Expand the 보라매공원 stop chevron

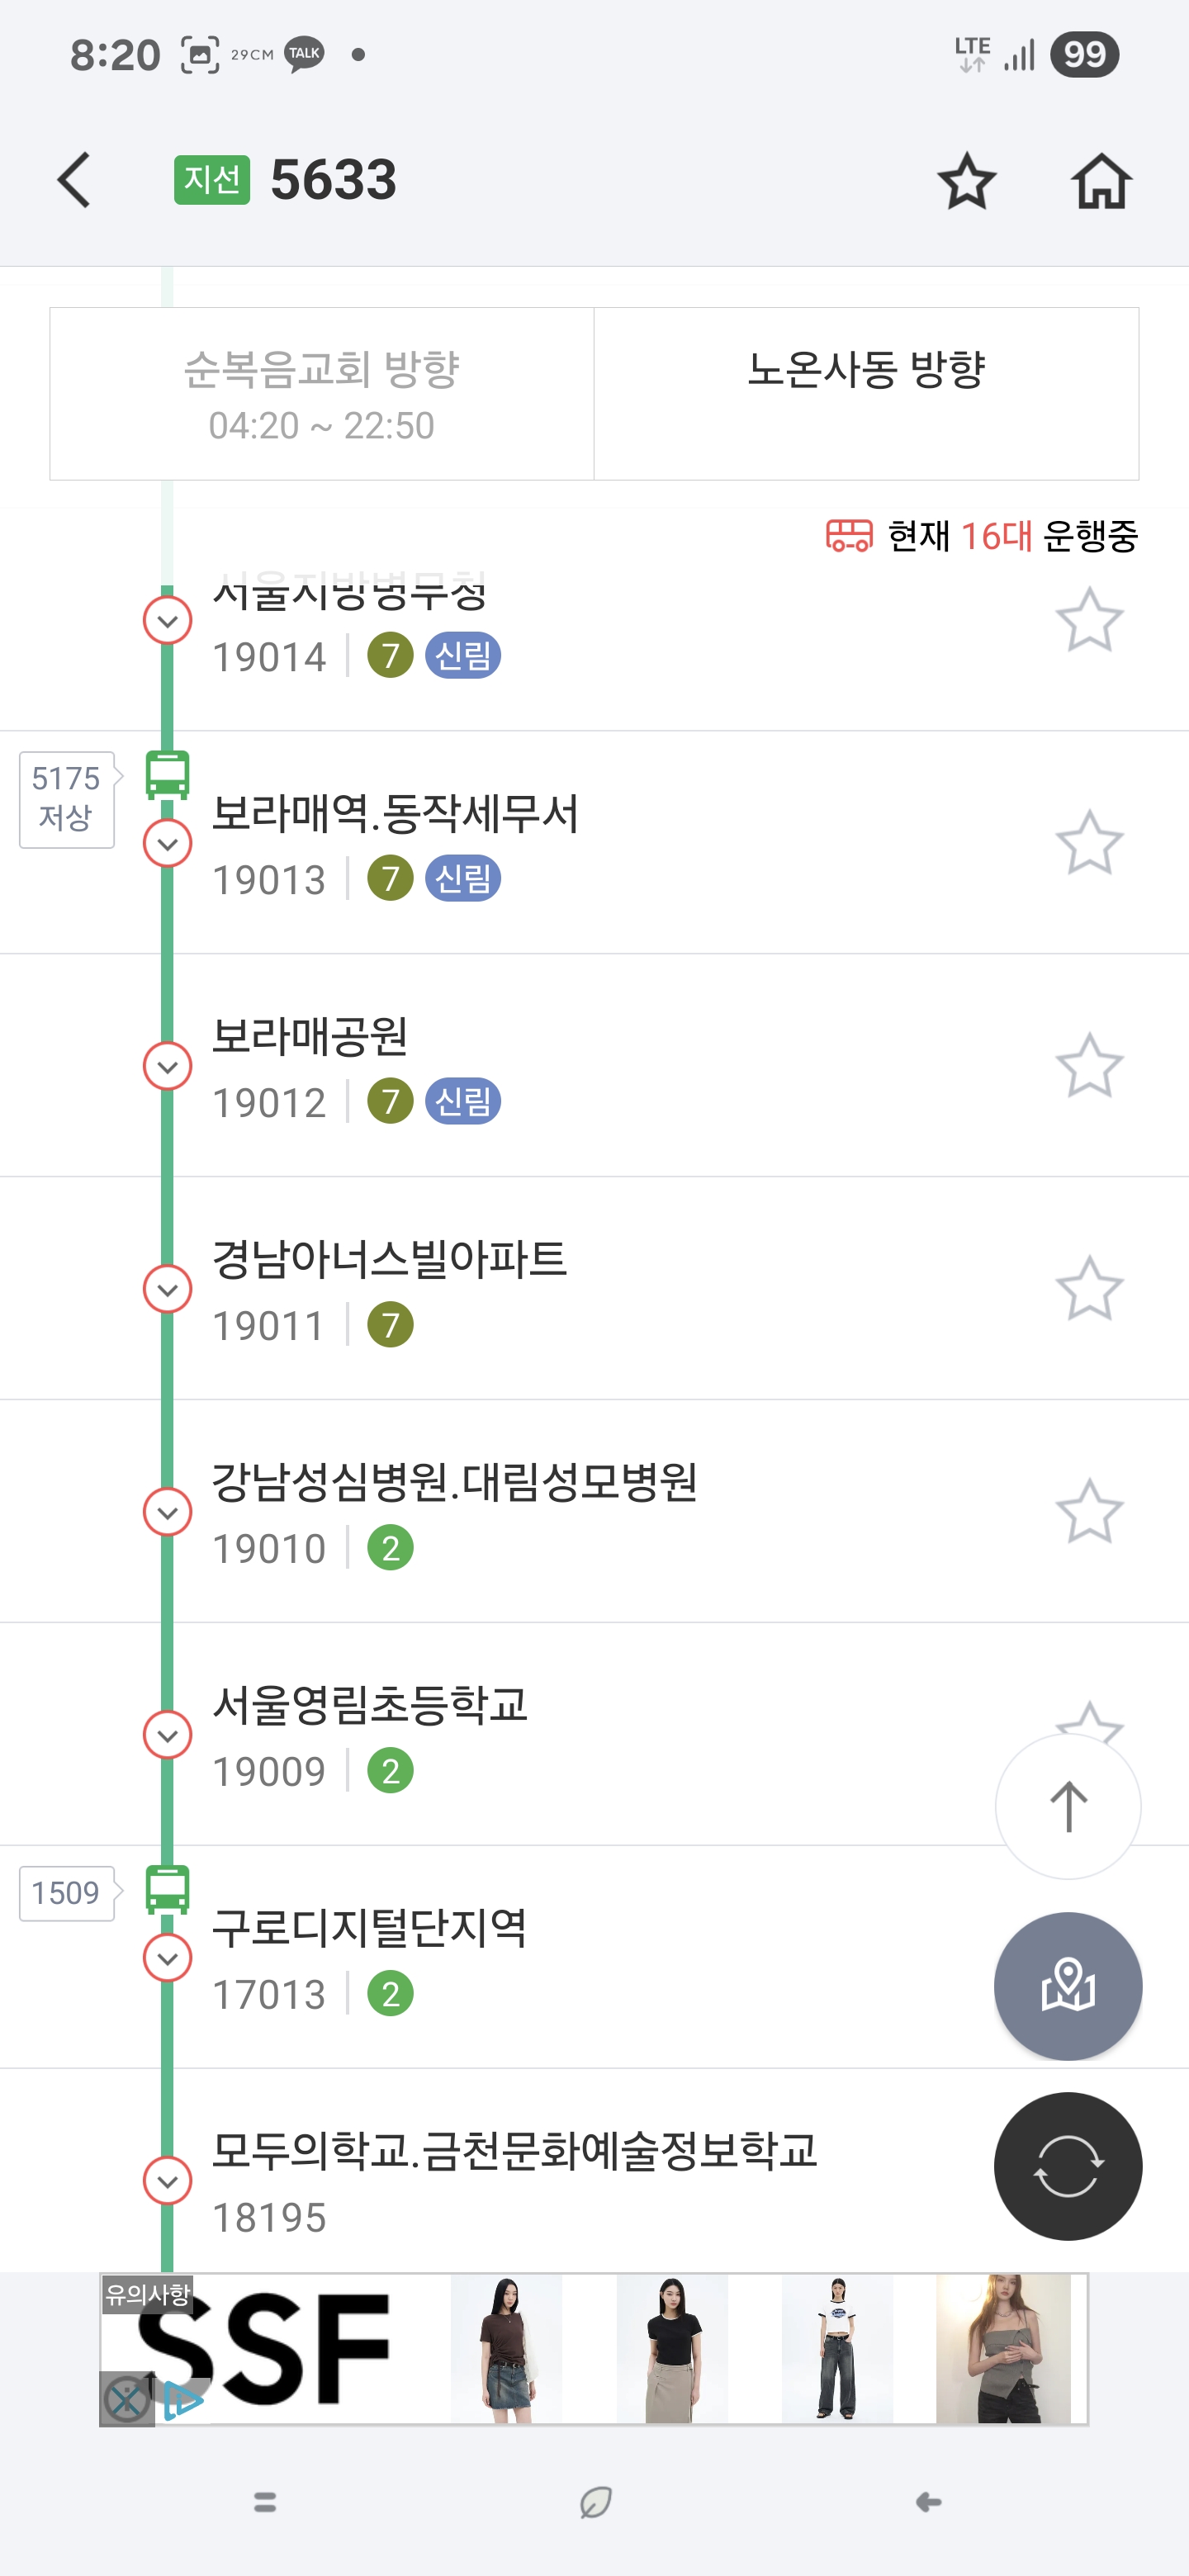168,1067
